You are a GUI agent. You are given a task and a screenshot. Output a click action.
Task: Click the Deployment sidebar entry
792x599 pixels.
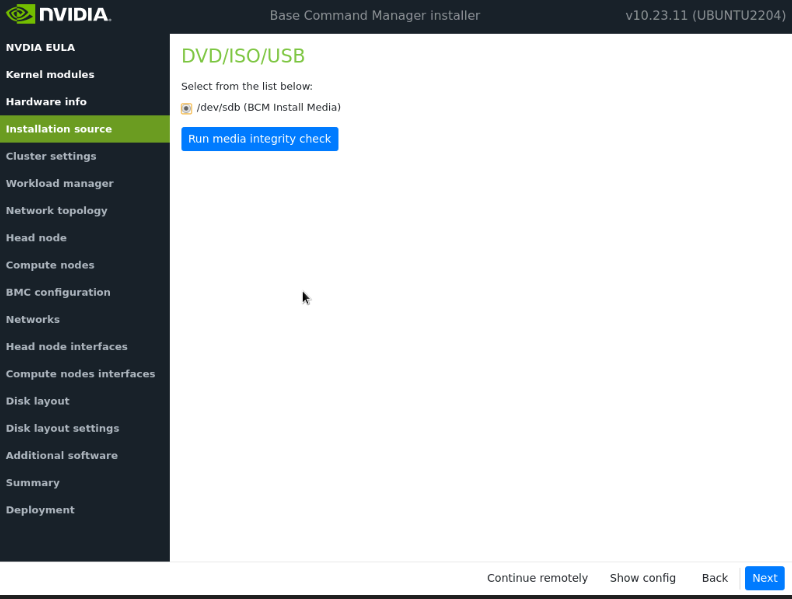pos(40,509)
